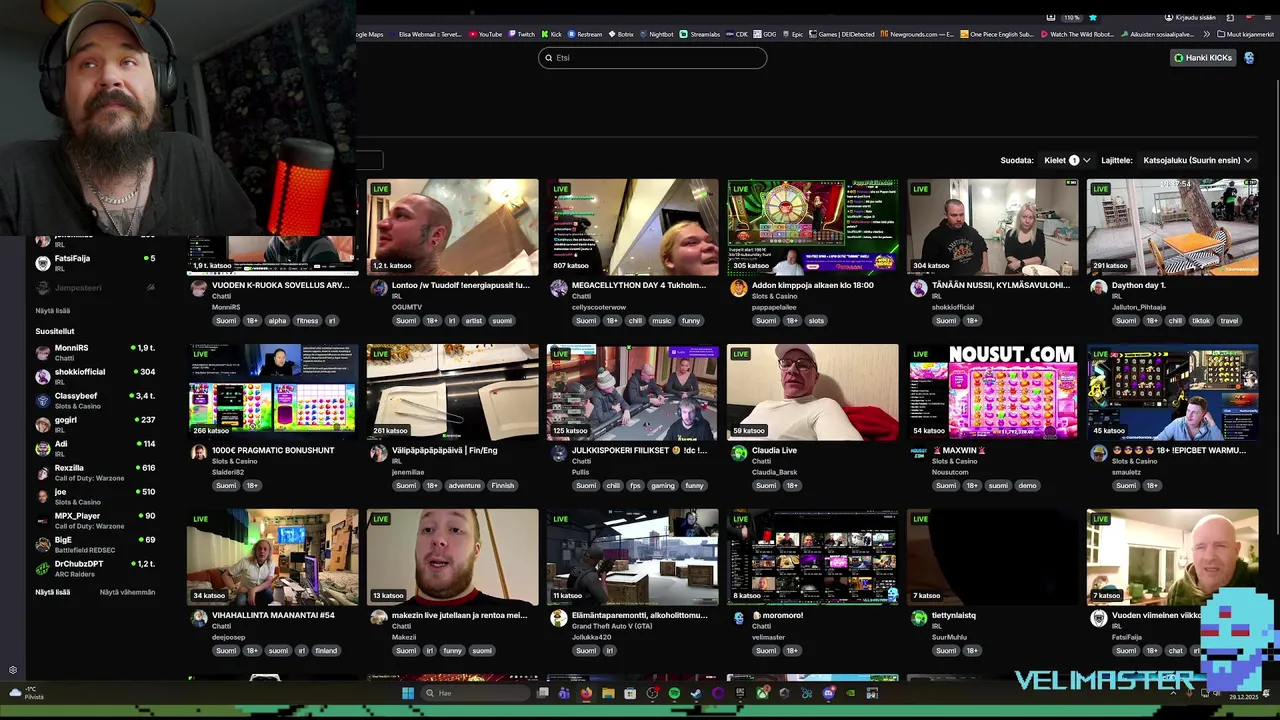Click the Slots & Casino category under smauletz

1134,461
